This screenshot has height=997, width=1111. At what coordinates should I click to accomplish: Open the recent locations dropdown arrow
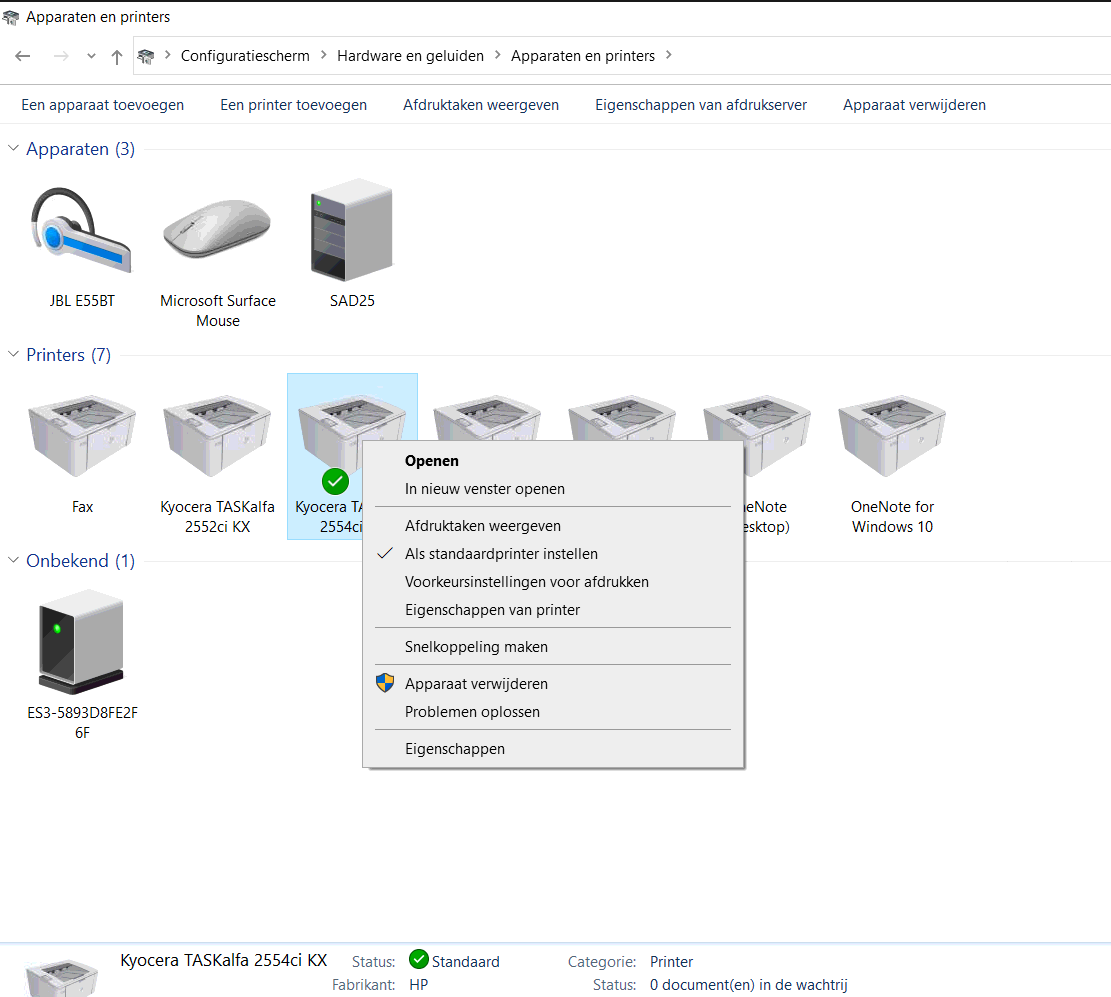tap(91, 56)
